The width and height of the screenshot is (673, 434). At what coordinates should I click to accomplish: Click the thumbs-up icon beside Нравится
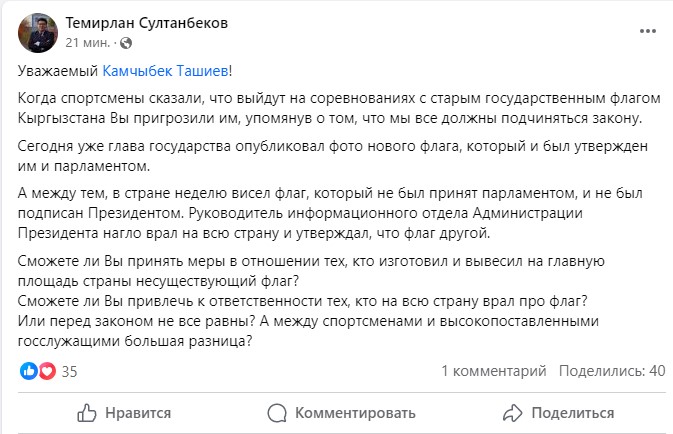coord(87,413)
